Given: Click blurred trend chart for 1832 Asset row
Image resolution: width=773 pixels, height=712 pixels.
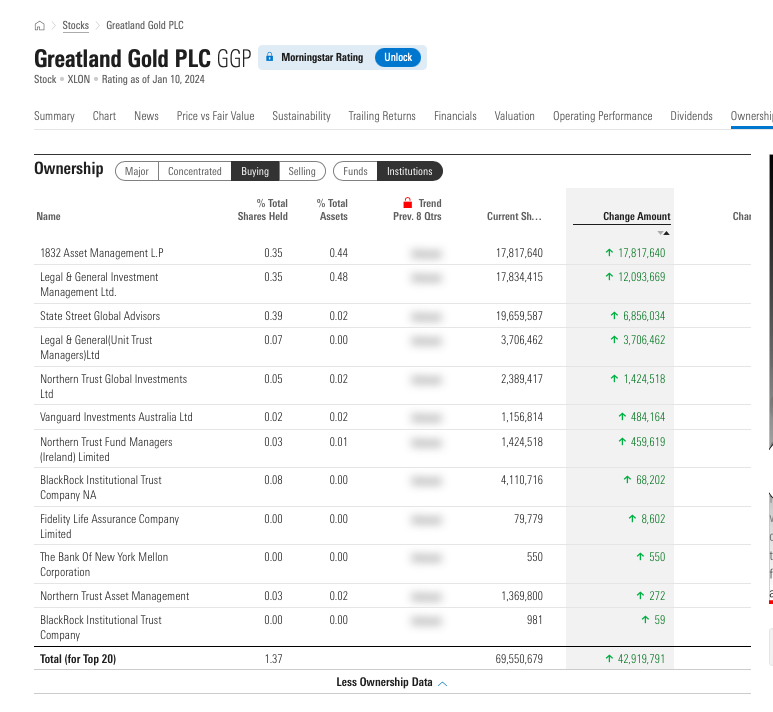Looking at the screenshot, I should click(x=425, y=253).
